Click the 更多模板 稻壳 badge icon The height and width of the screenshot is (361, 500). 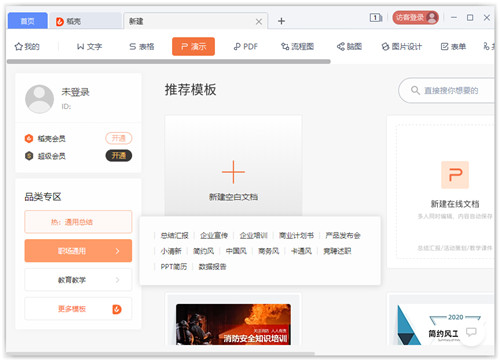coord(117,309)
